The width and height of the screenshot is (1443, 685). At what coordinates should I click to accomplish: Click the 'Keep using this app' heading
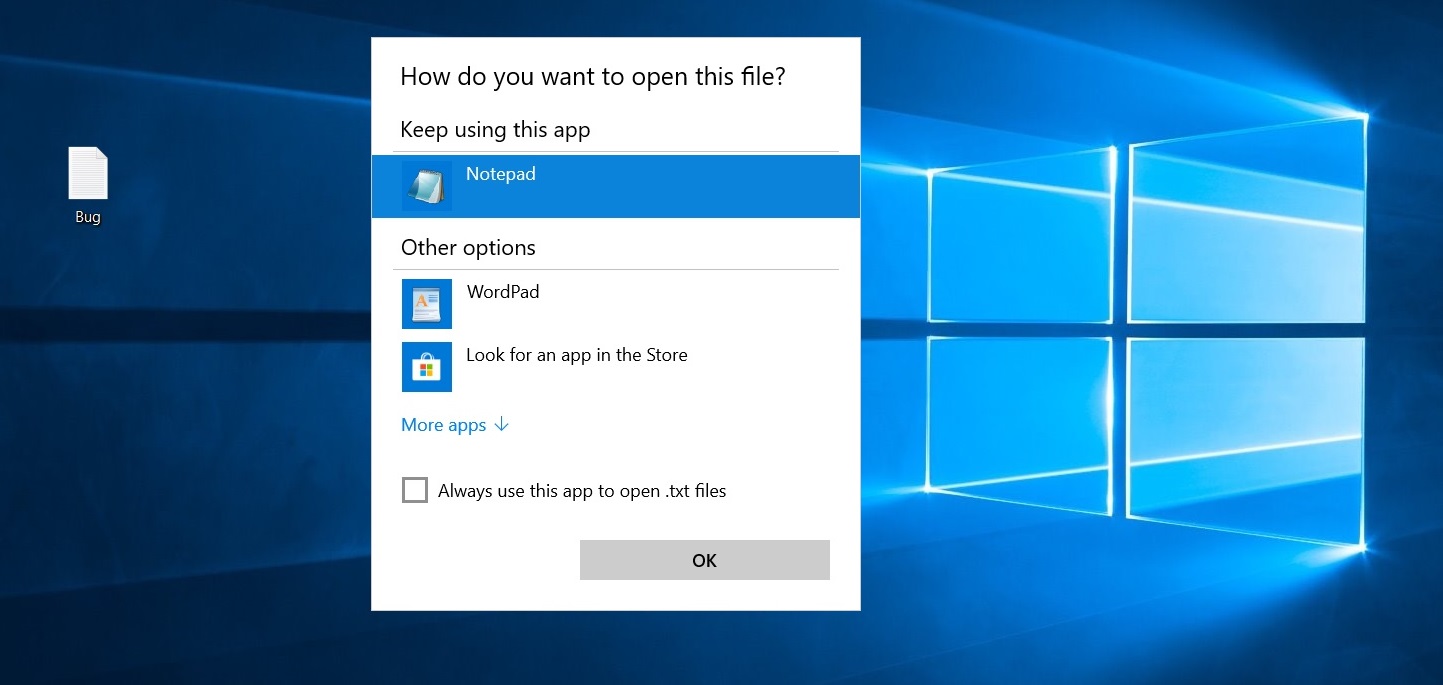(x=495, y=130)
